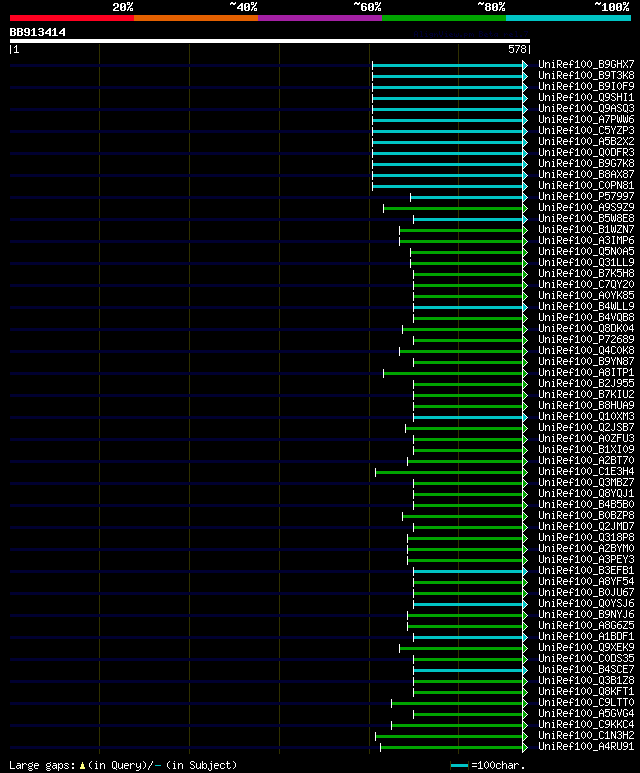The height and width of the screenshot is (773, 640).
Task: Click the UniRef100_Q8KFT1 entry
Action: pyautogui.click(x=586, y=692)
